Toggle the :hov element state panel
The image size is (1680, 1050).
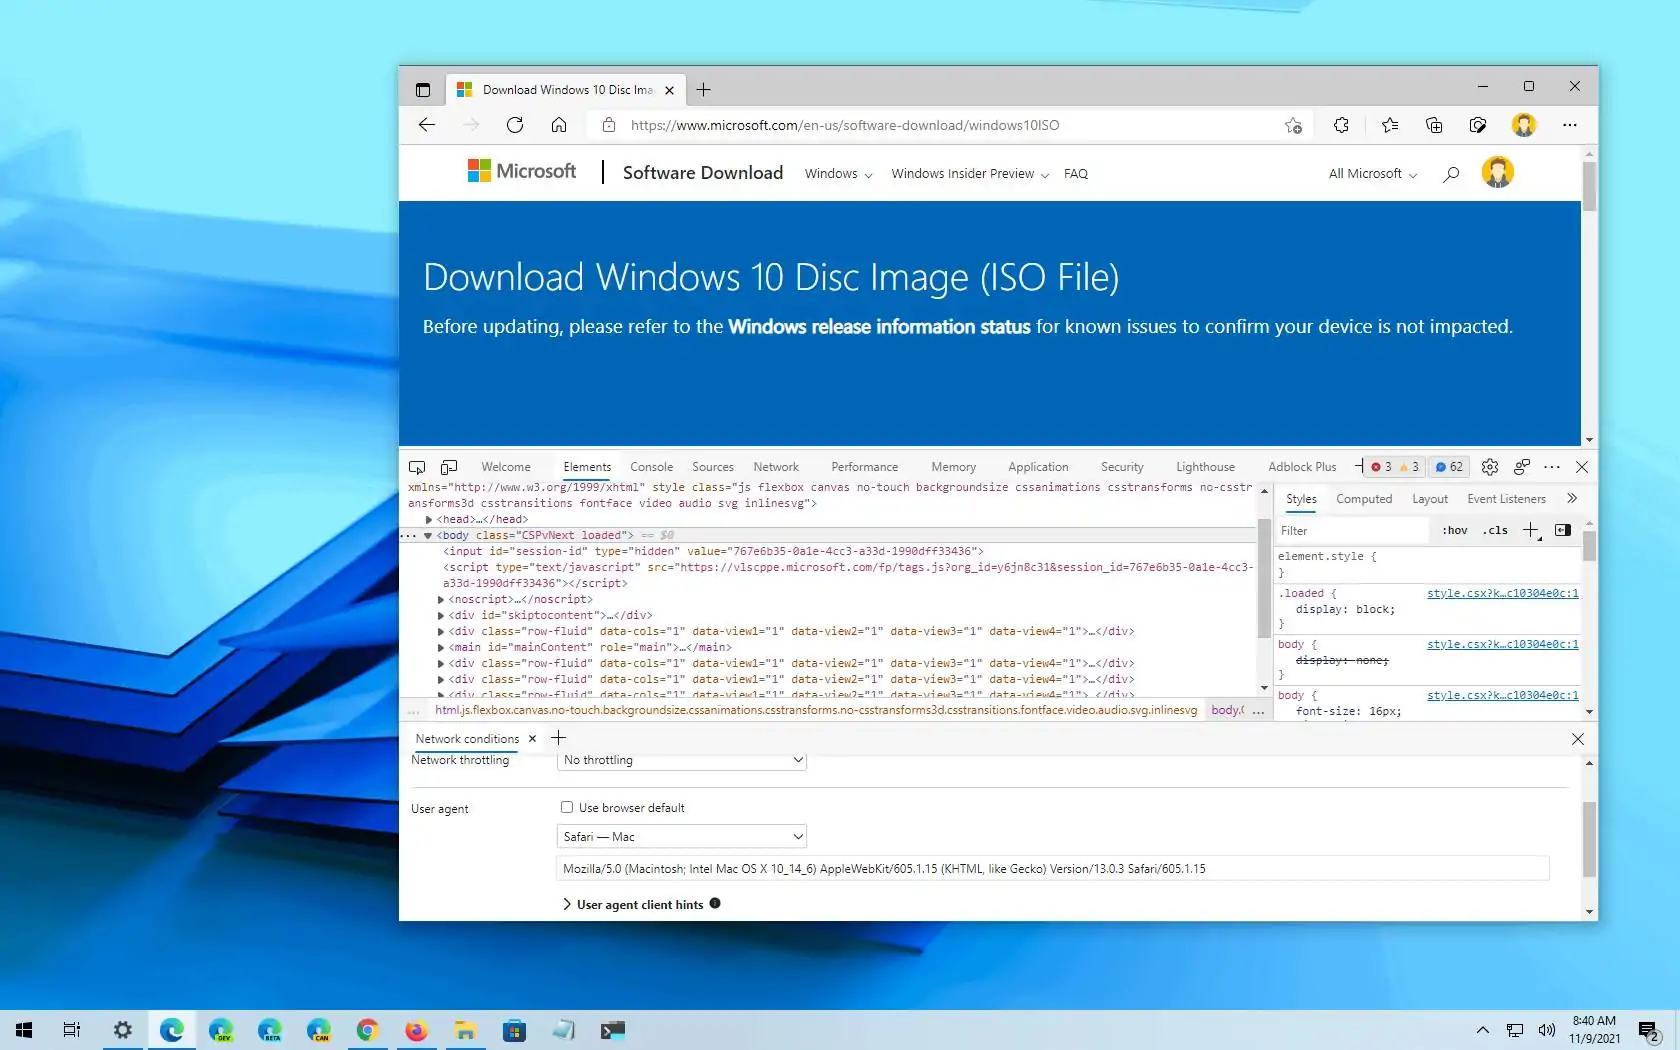tap(1455, 531)
